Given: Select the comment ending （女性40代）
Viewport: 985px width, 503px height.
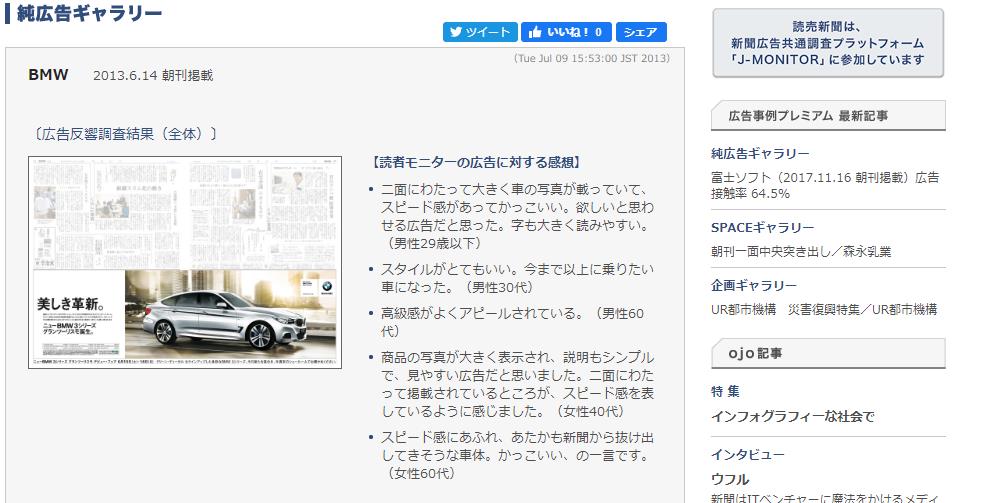Looking at the screenshot, I should pyautogui.click(x=517, y=384).
